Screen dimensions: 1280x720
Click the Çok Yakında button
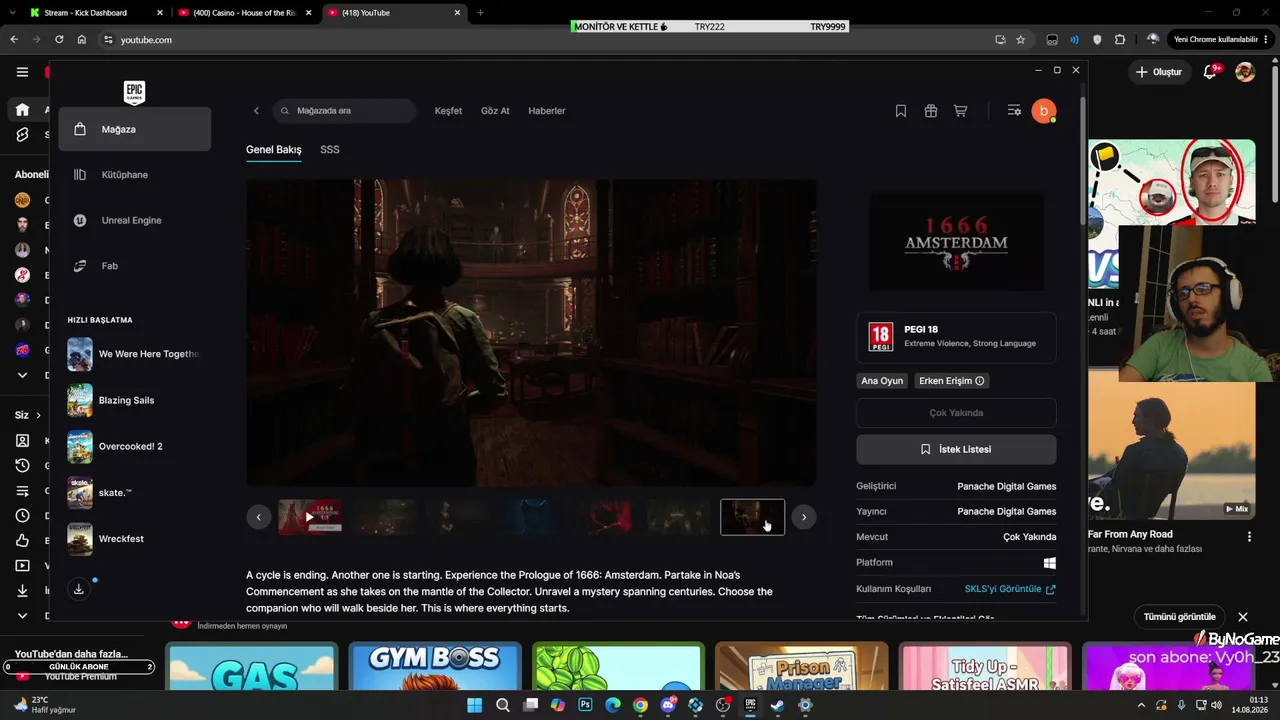(x=956, y=413)
